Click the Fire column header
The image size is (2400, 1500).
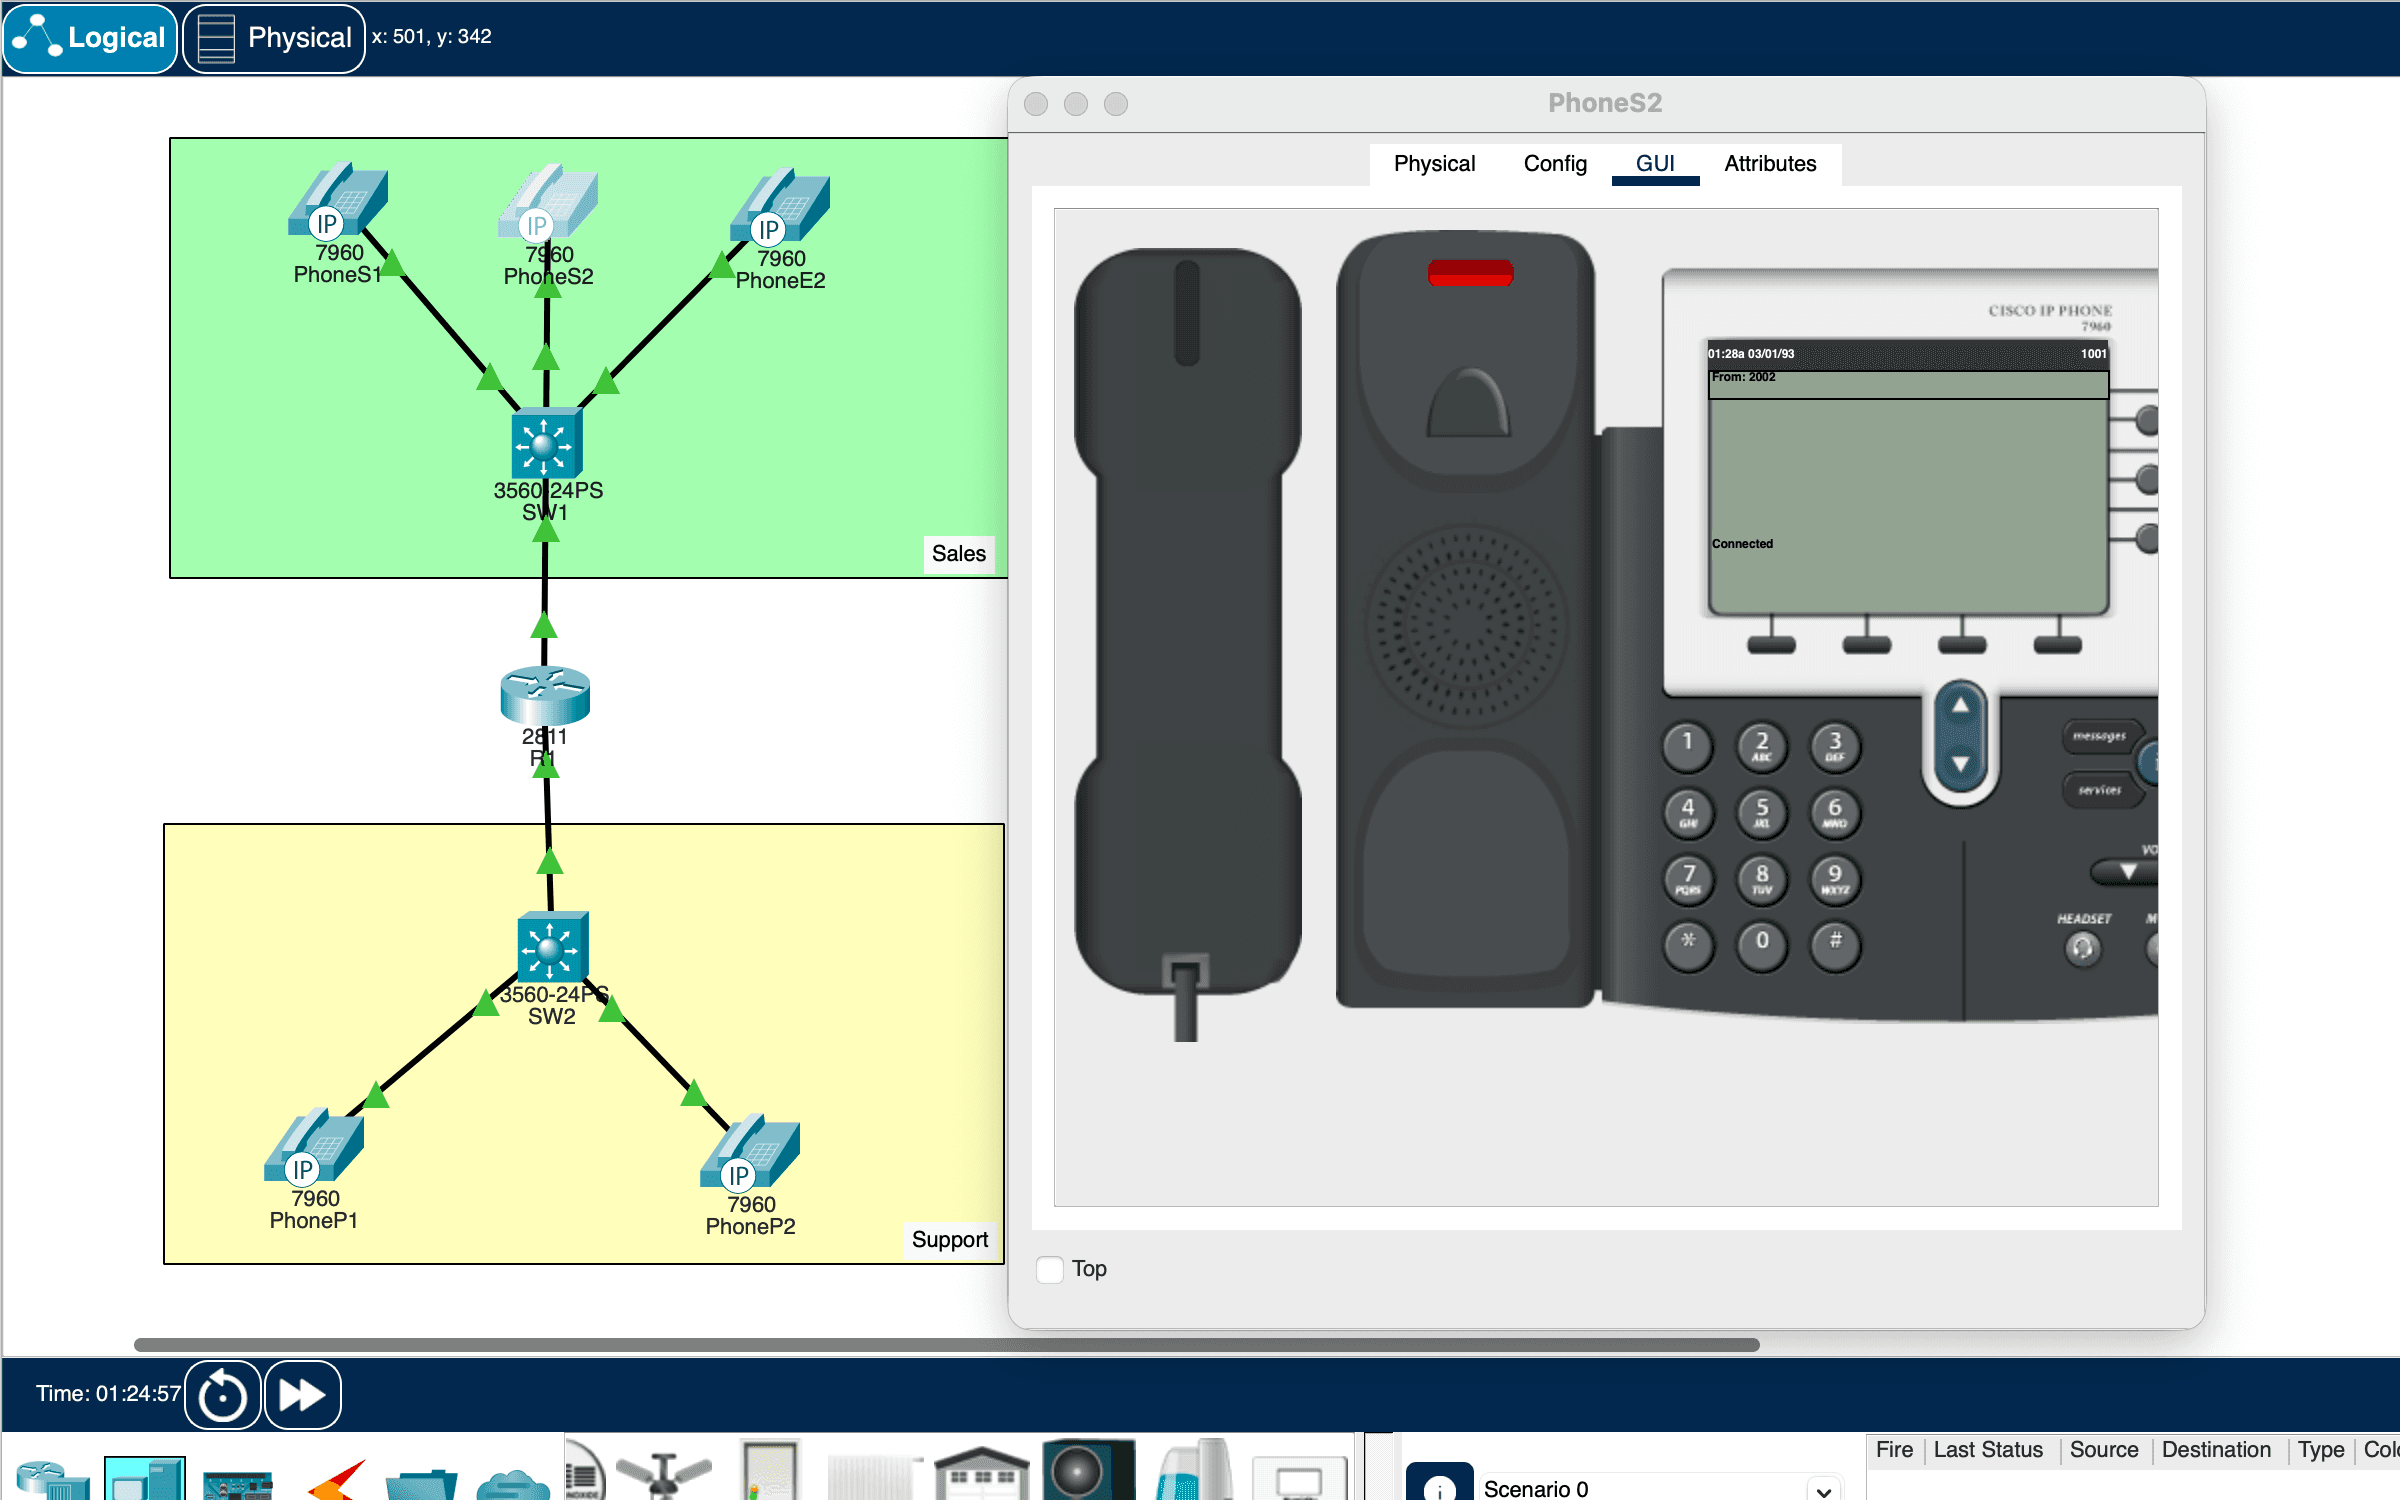click(1894, 1450)
